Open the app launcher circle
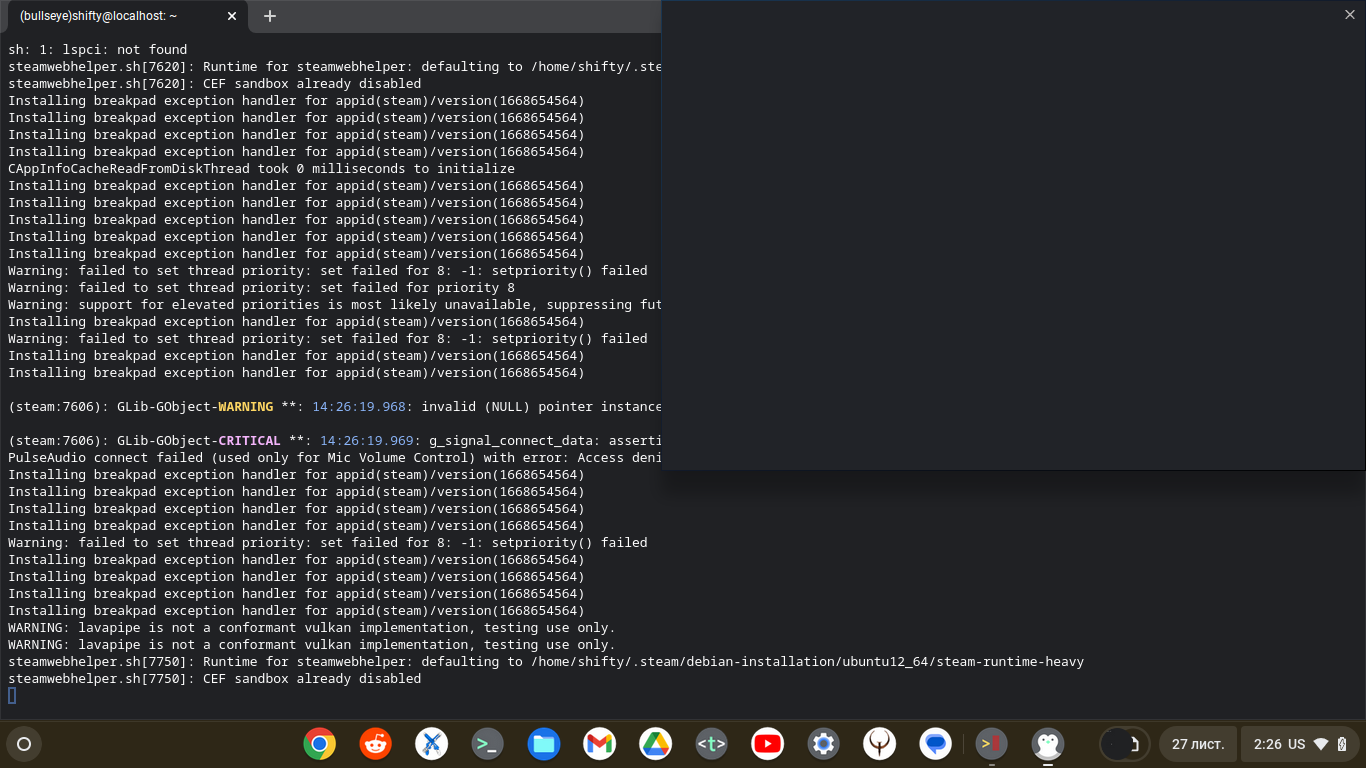The height and width of the screenshot is (768, 1366). pyautogui.click(x=23, y=744)
